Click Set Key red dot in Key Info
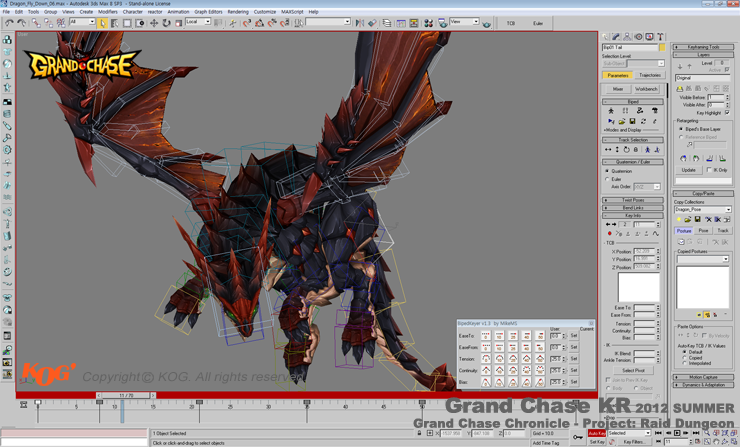 (x=609, y=234)
